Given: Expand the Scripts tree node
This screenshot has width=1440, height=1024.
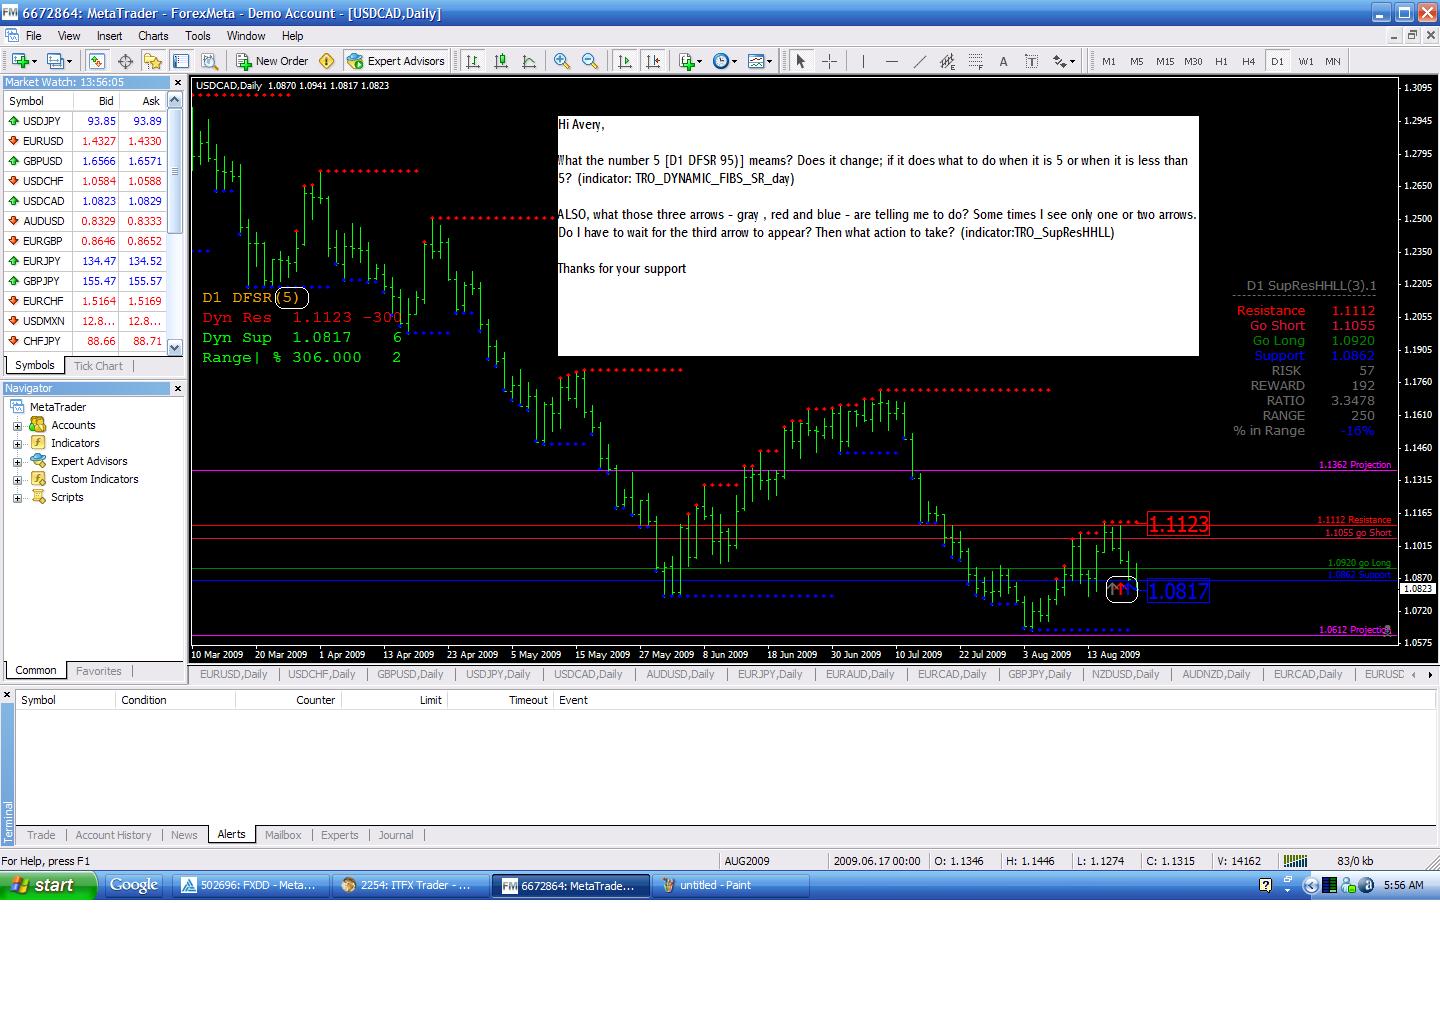Looking at the screenshot, I should pos(17,498).
